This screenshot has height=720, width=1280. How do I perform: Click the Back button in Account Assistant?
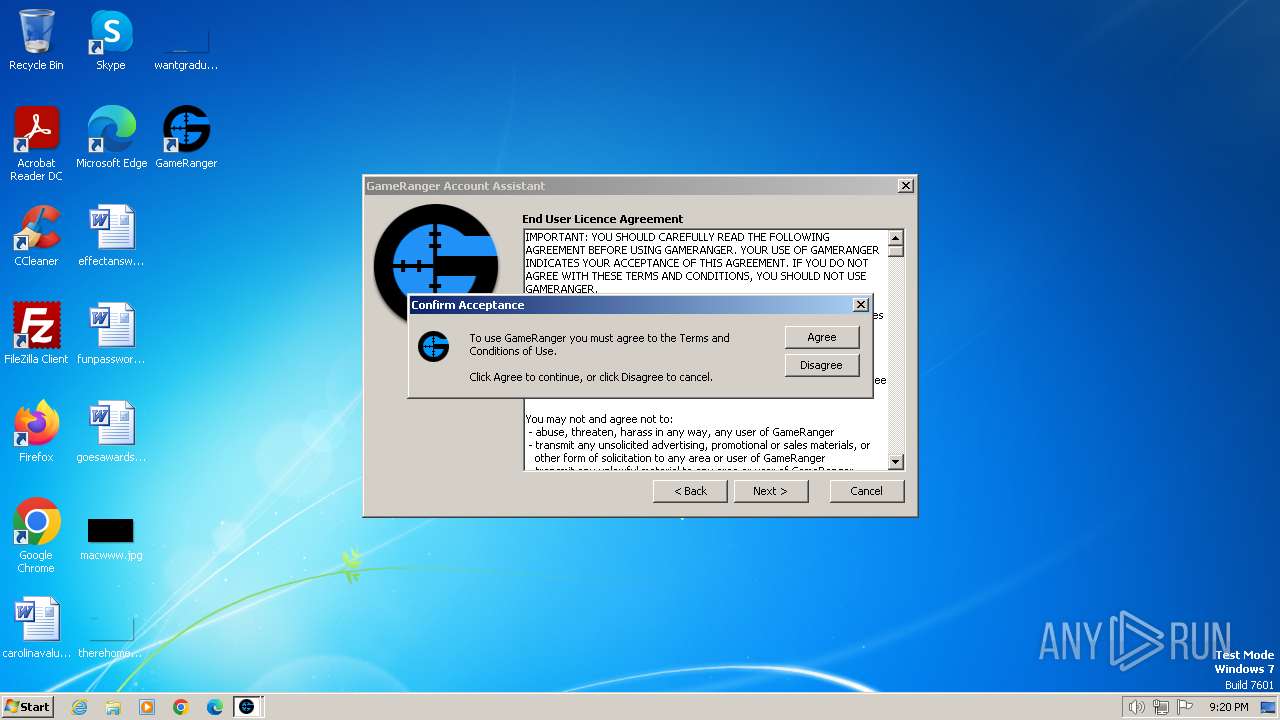690,491
